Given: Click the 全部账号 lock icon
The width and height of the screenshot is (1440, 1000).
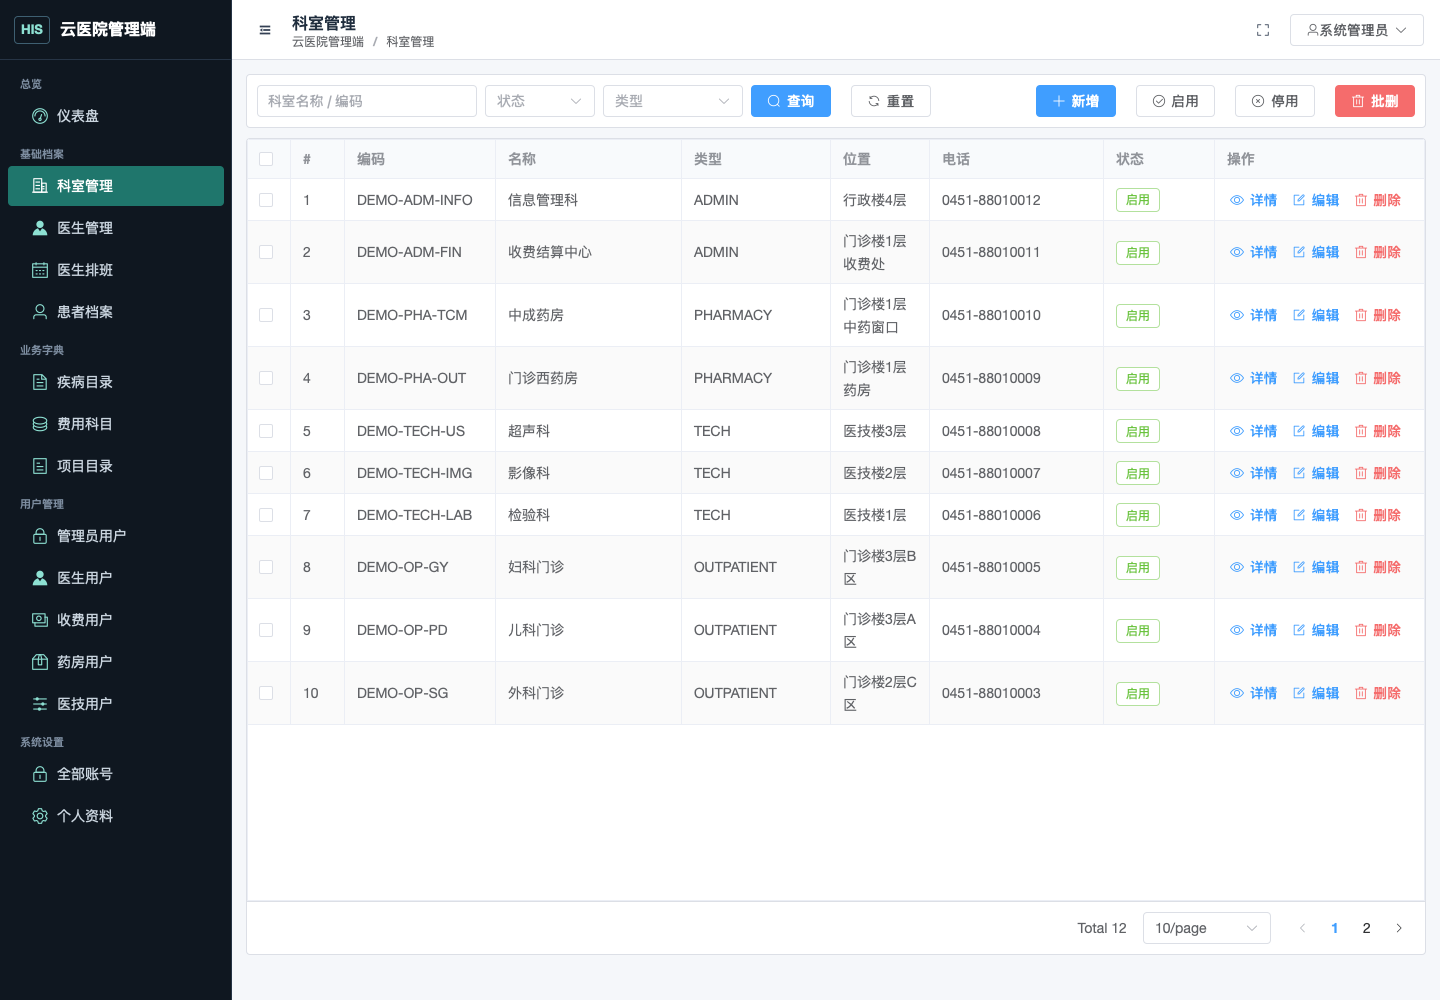Looking at the screenshot, I should tap(40, 774).
